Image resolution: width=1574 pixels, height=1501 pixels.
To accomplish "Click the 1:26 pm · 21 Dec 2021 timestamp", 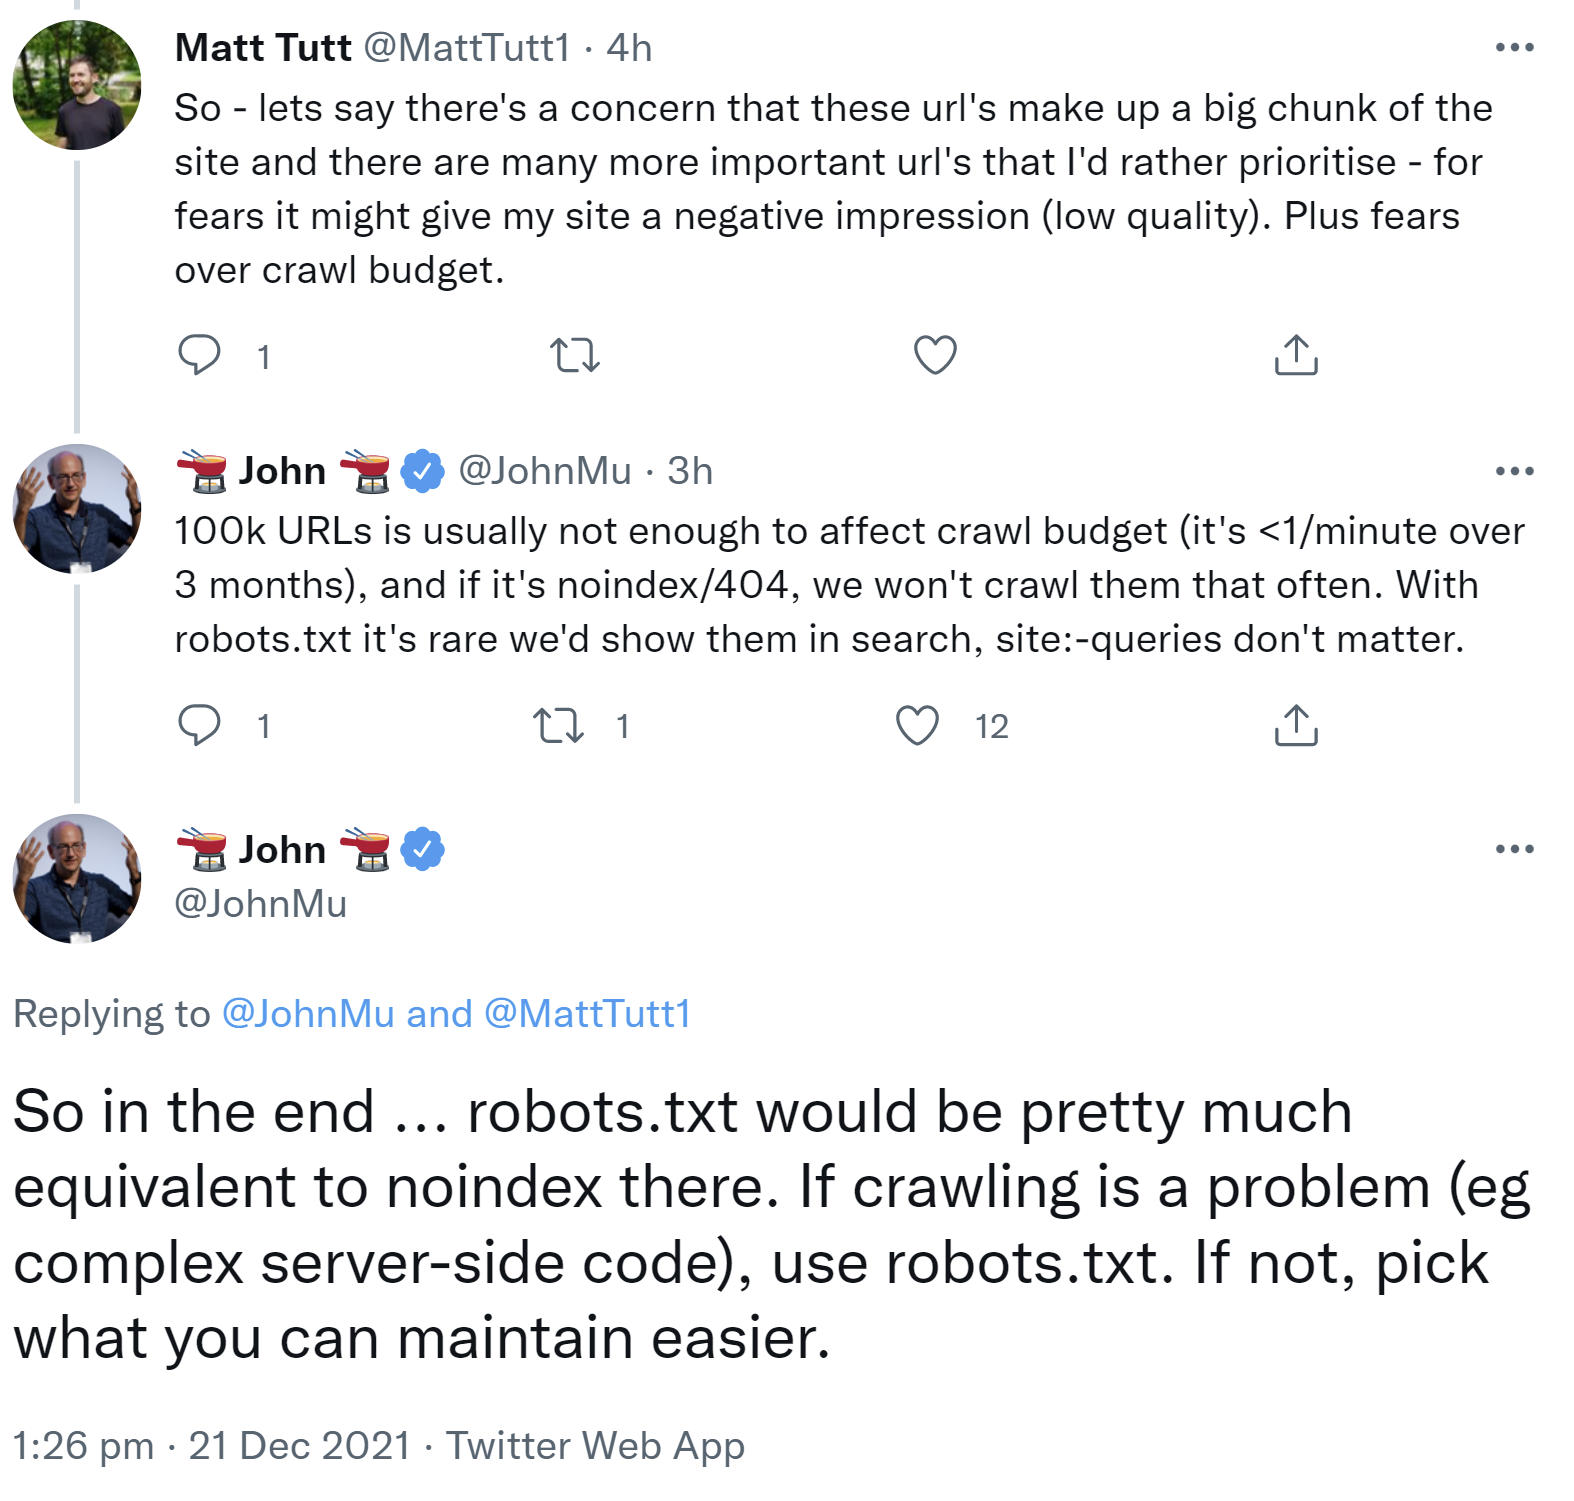I will point(211,1445).
